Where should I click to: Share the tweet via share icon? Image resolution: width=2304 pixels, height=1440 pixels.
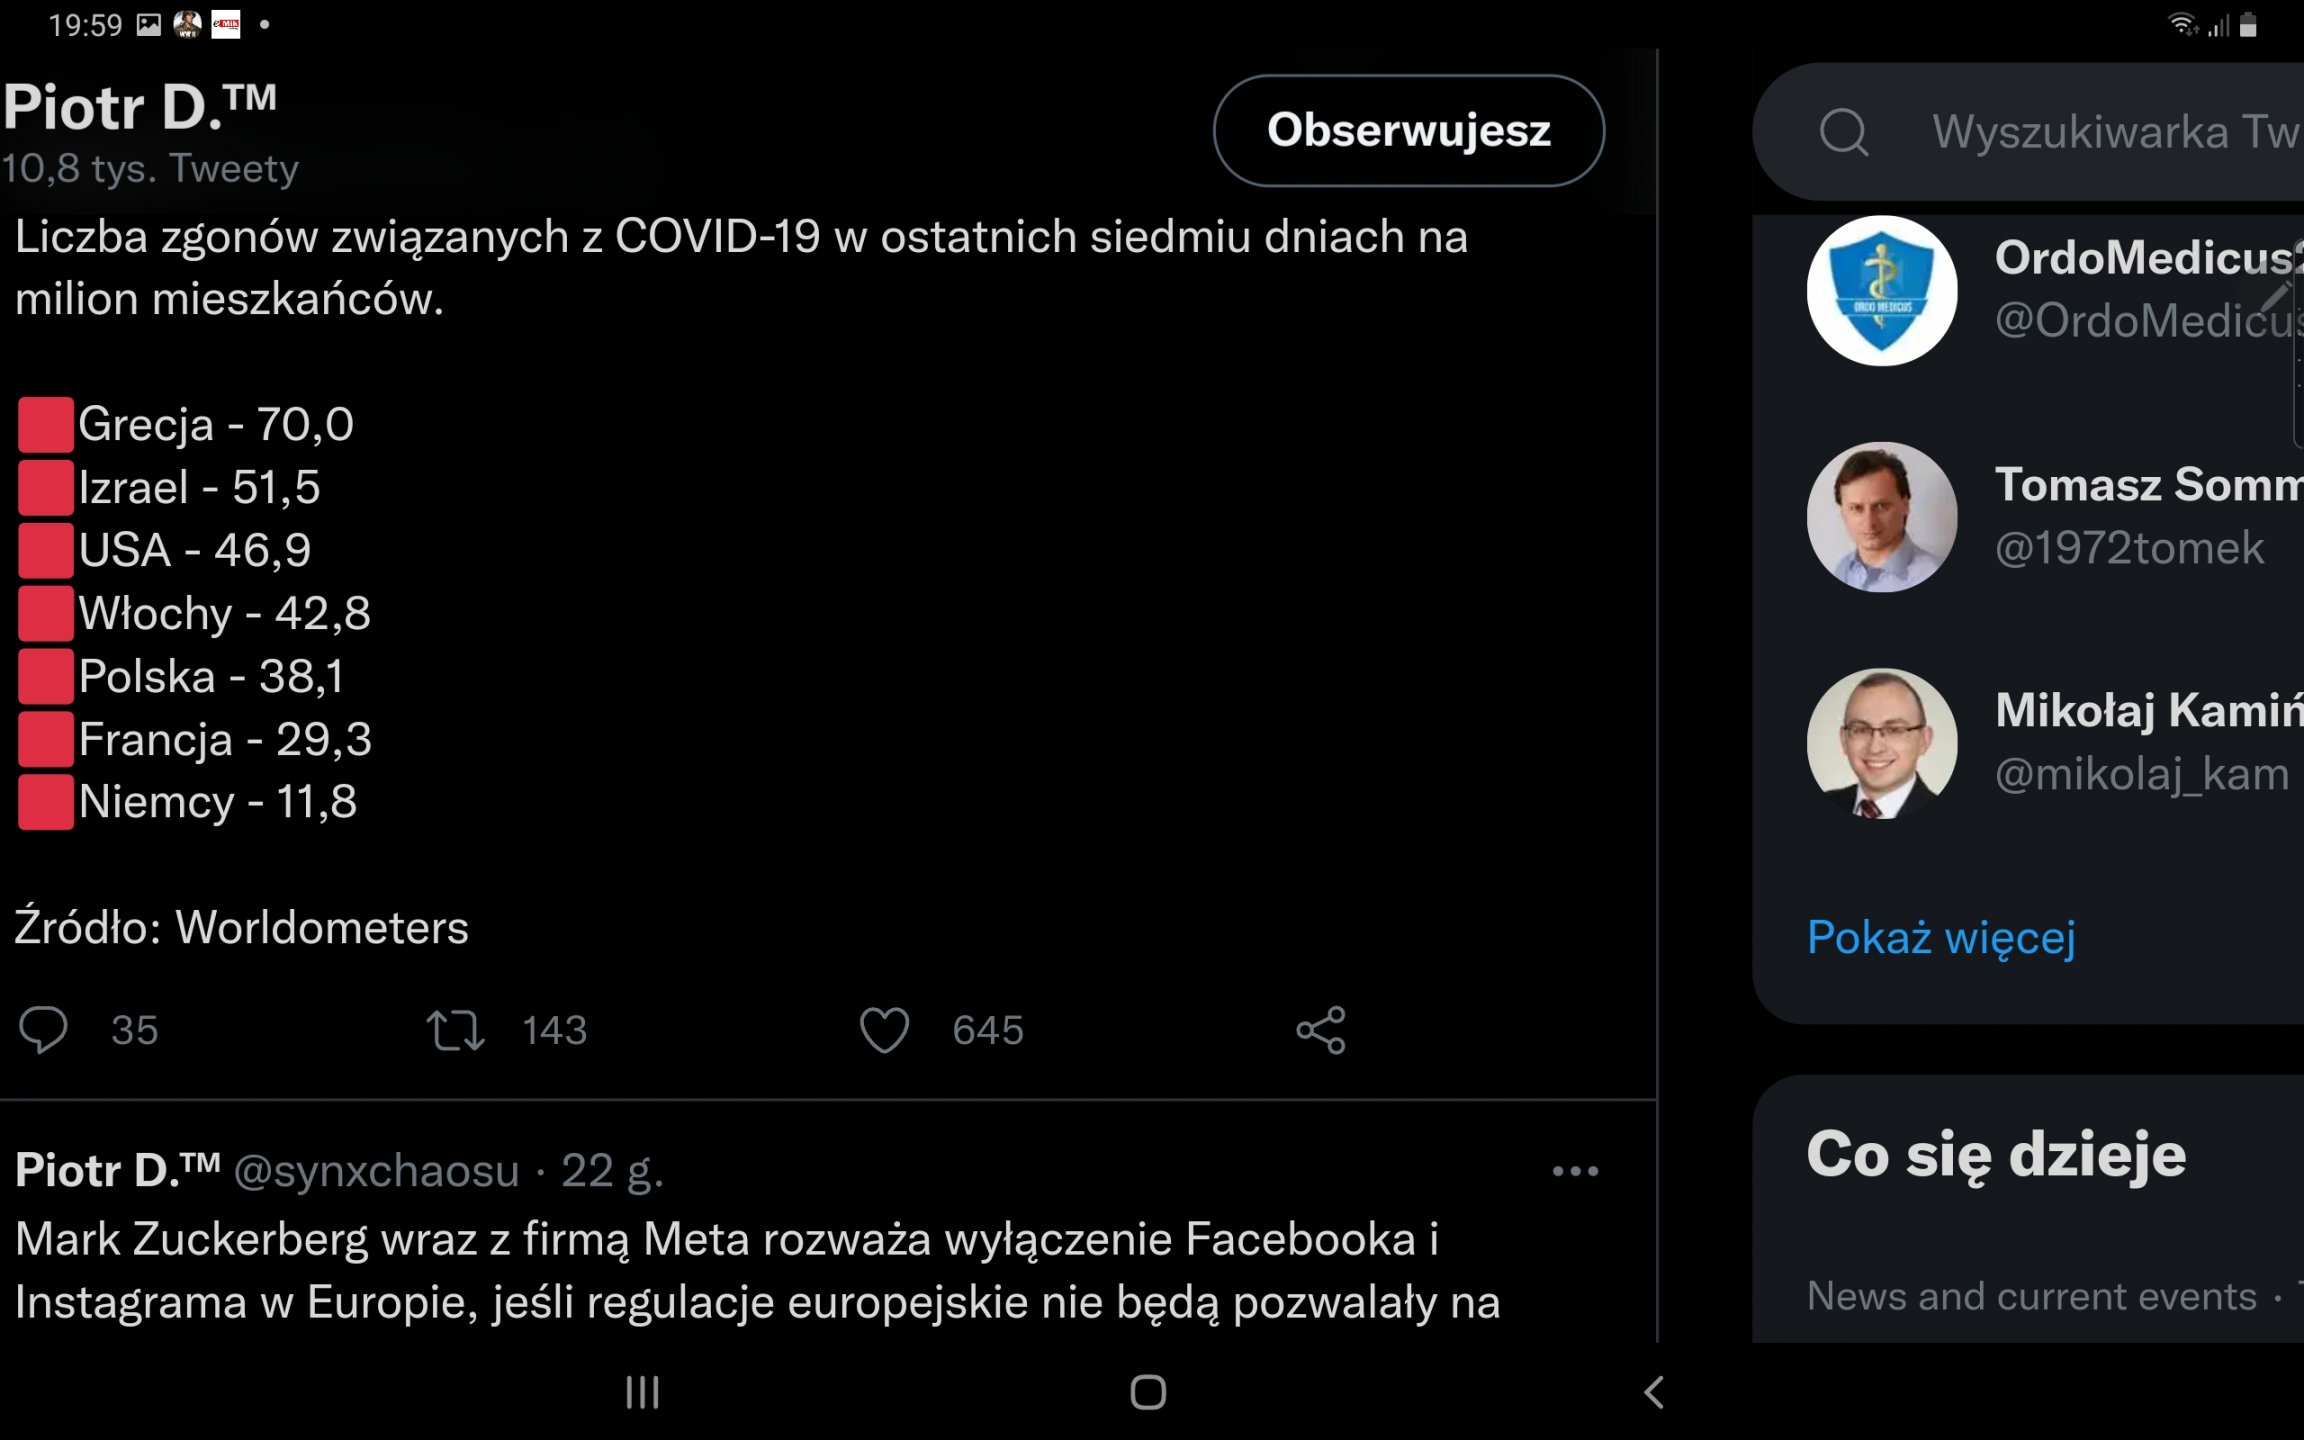[x=1321, y=1030]
